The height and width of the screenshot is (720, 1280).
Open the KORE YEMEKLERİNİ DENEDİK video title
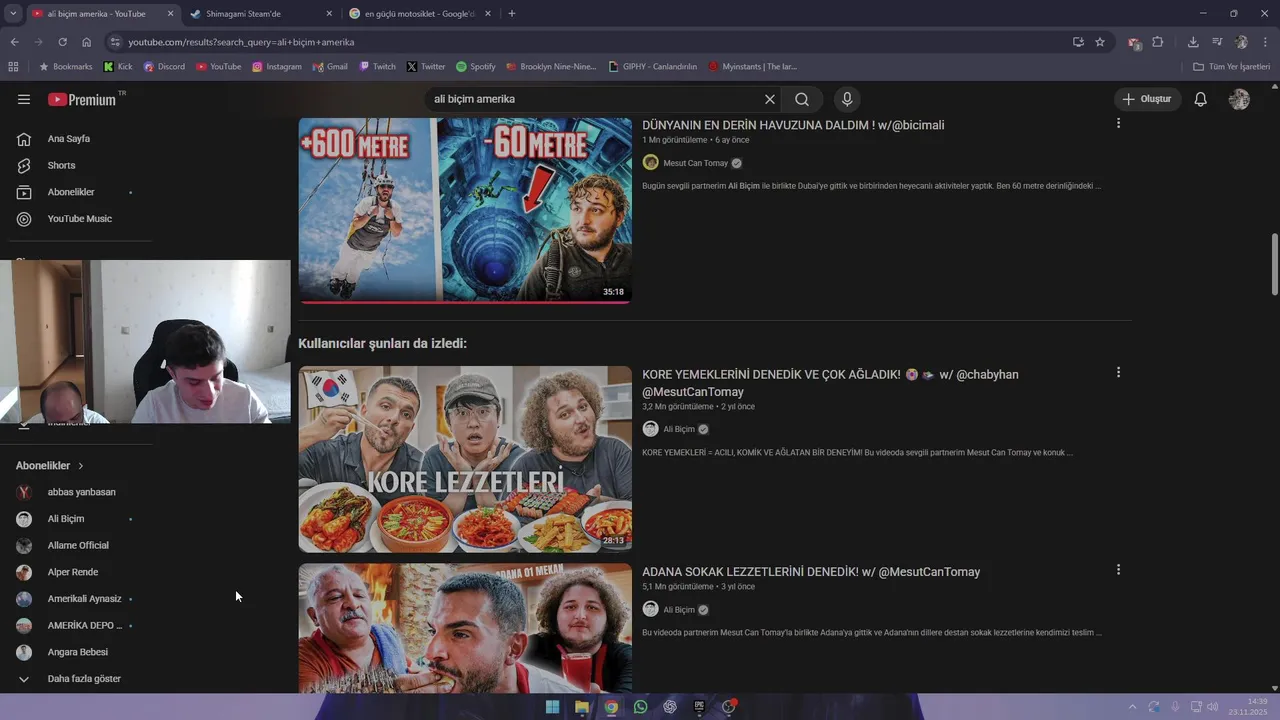[x=830, y=383]
